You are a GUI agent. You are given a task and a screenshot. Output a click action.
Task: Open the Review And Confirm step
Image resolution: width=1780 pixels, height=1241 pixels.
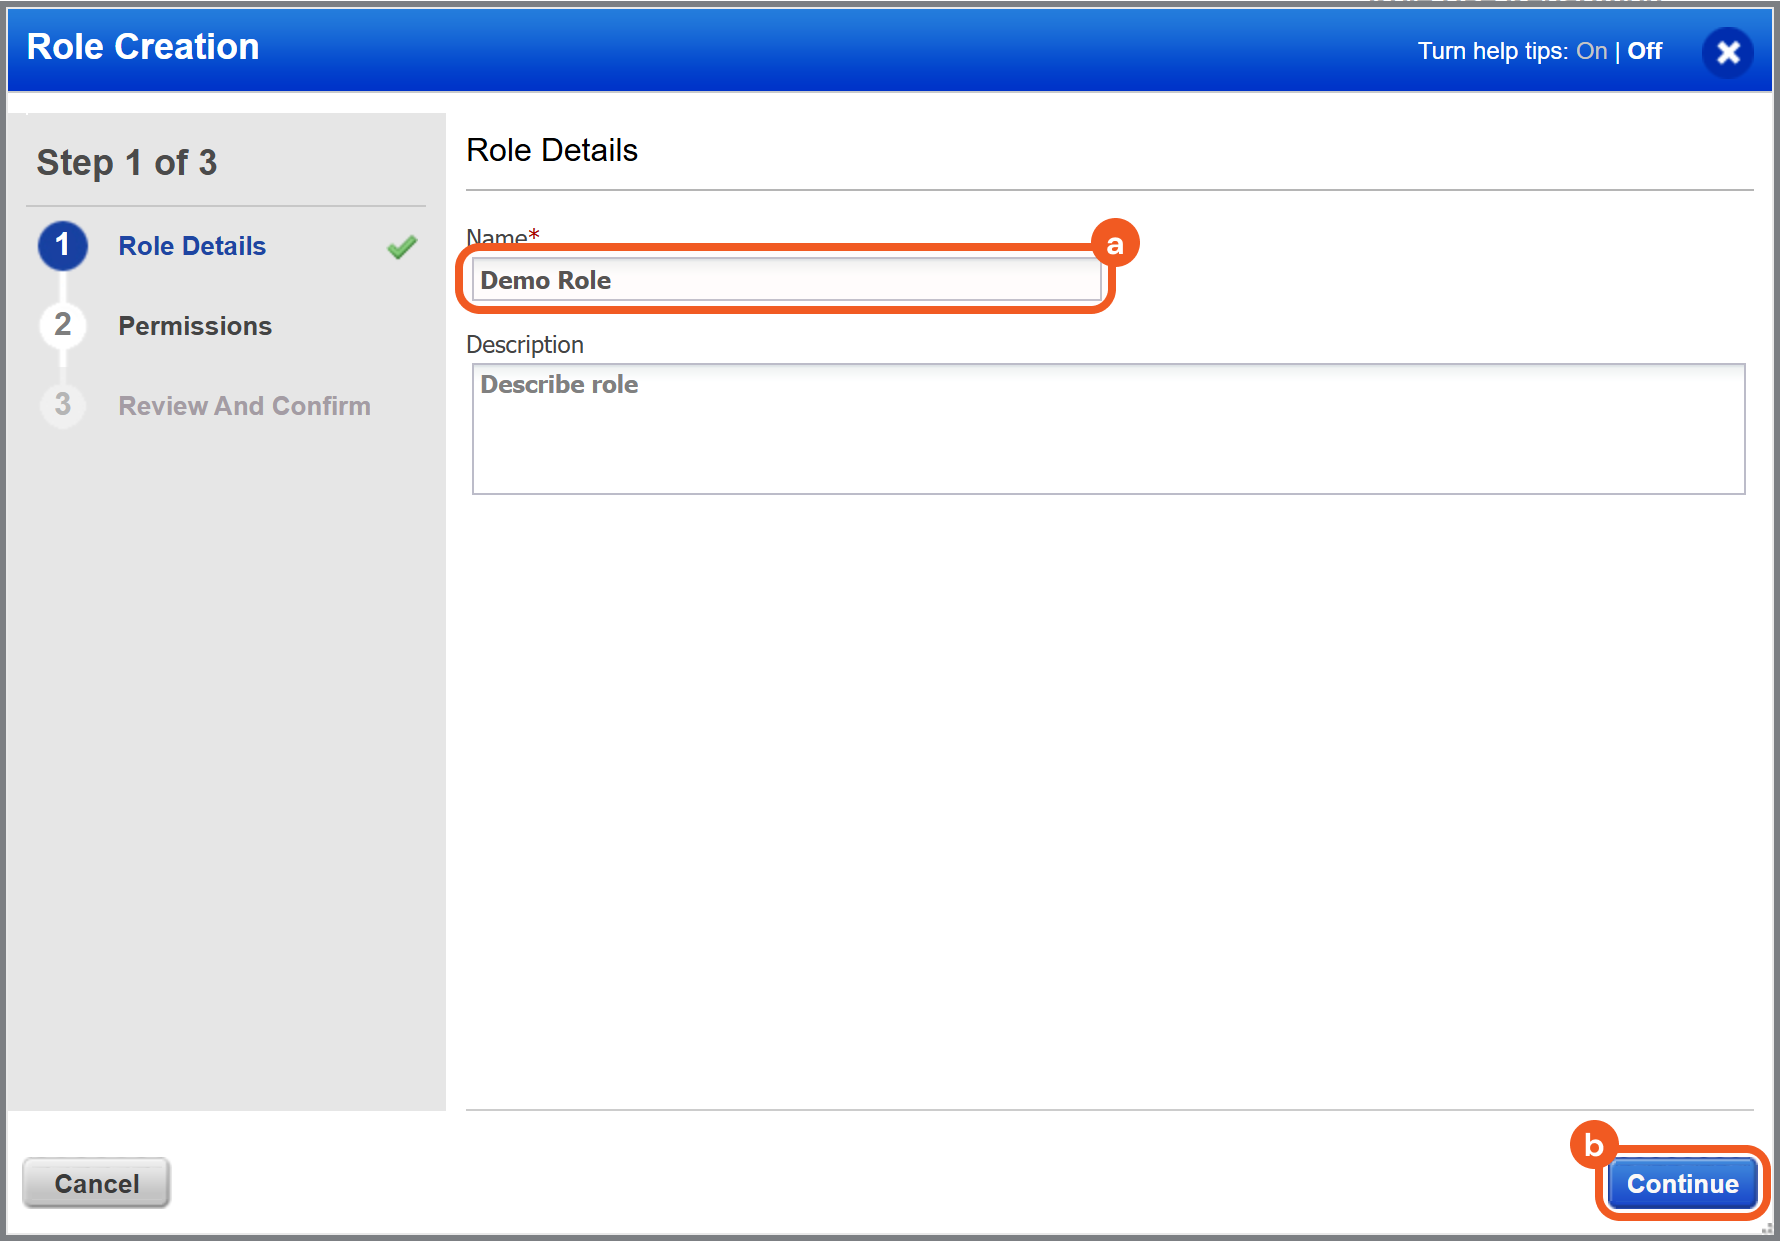click(244, 406)
